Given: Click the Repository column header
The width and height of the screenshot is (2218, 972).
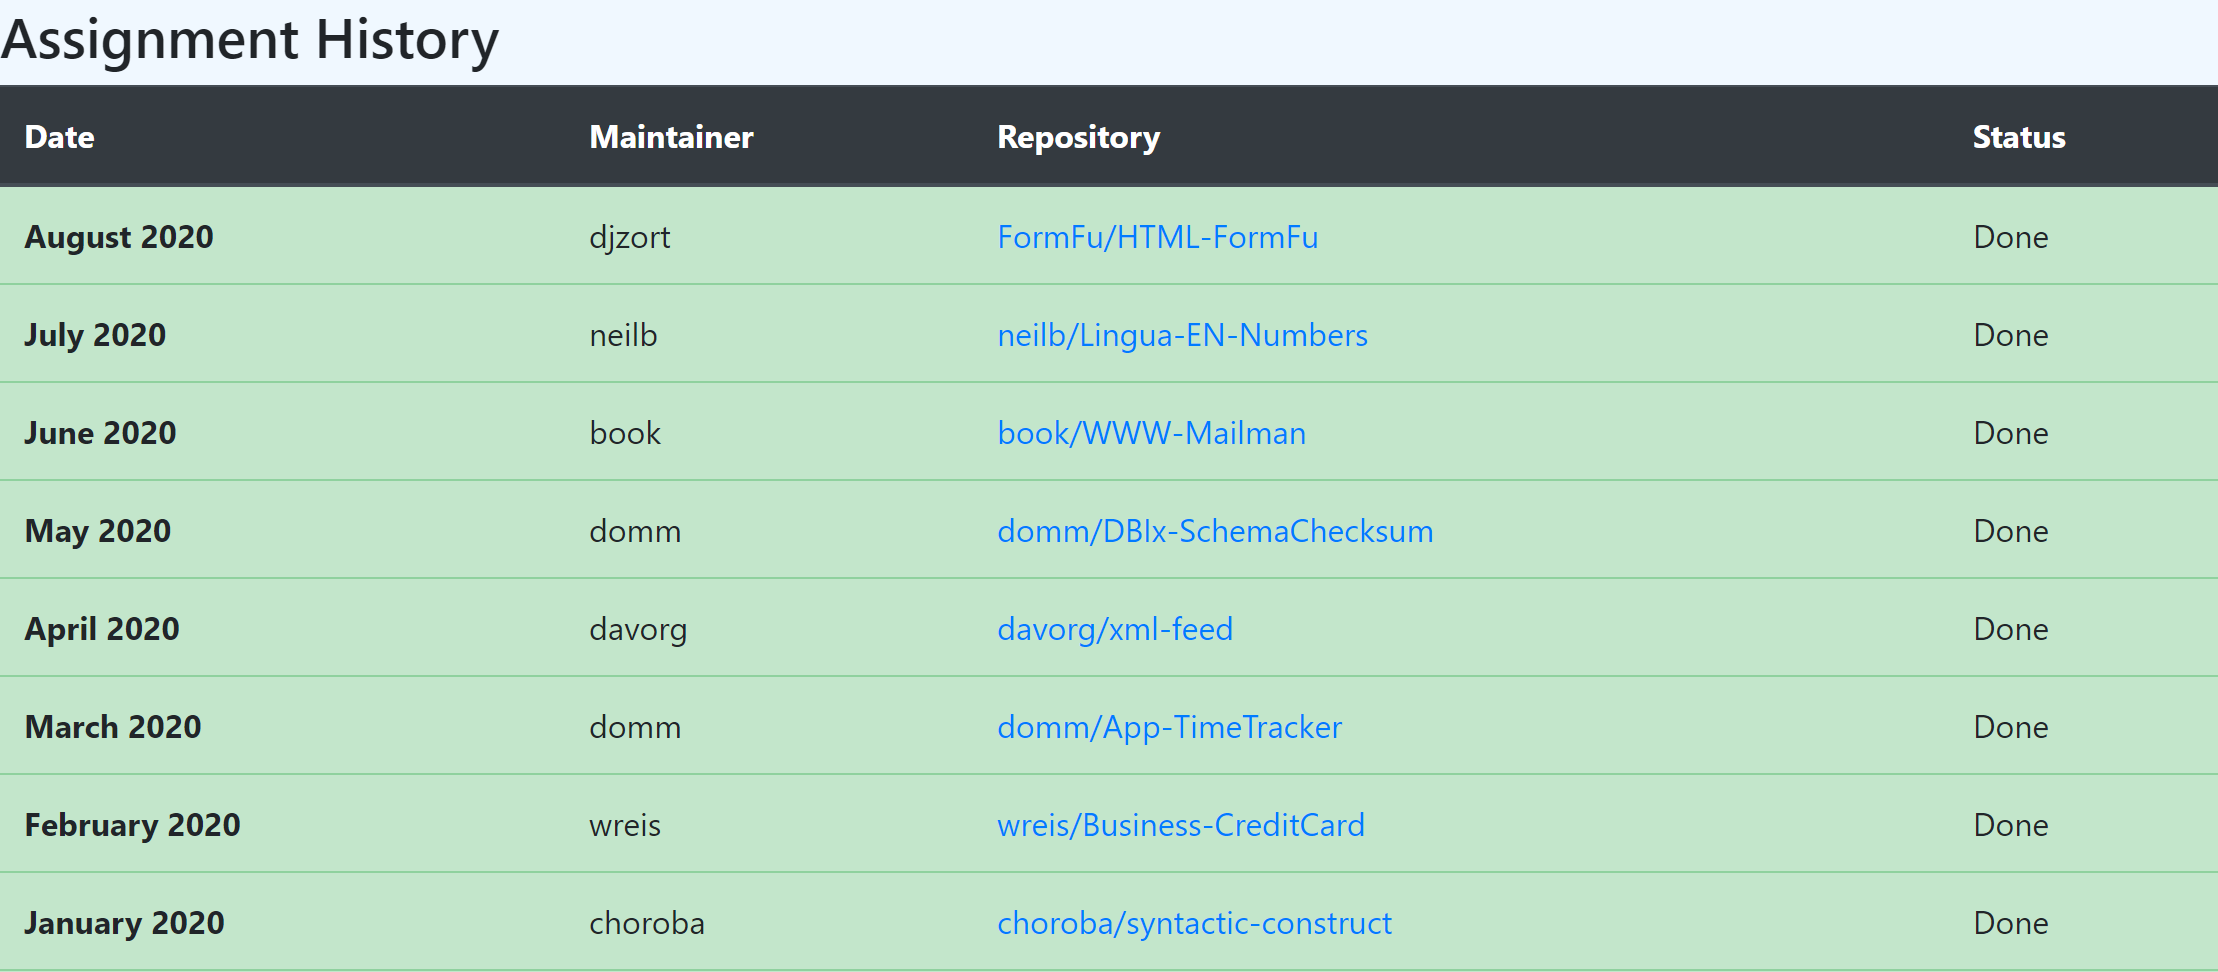Looking at the screenshot, I should tap(1078, 137).
